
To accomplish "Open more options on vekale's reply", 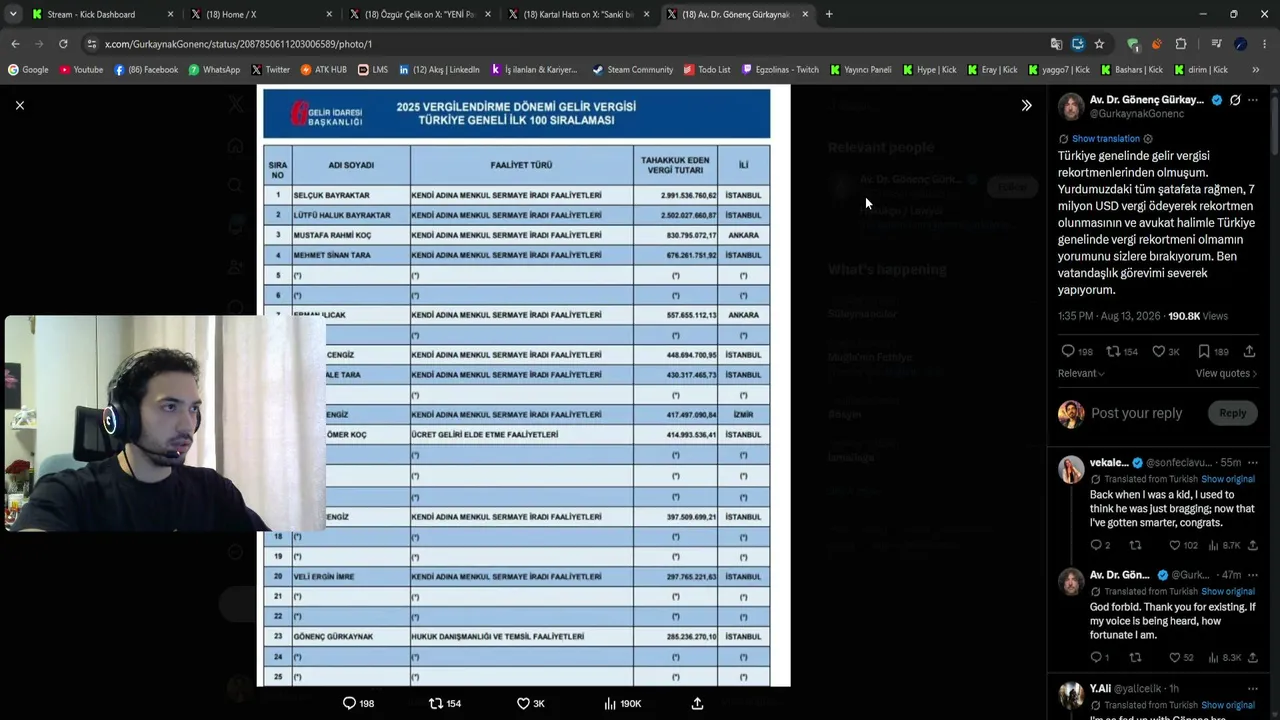I will tap(1252, 463).
